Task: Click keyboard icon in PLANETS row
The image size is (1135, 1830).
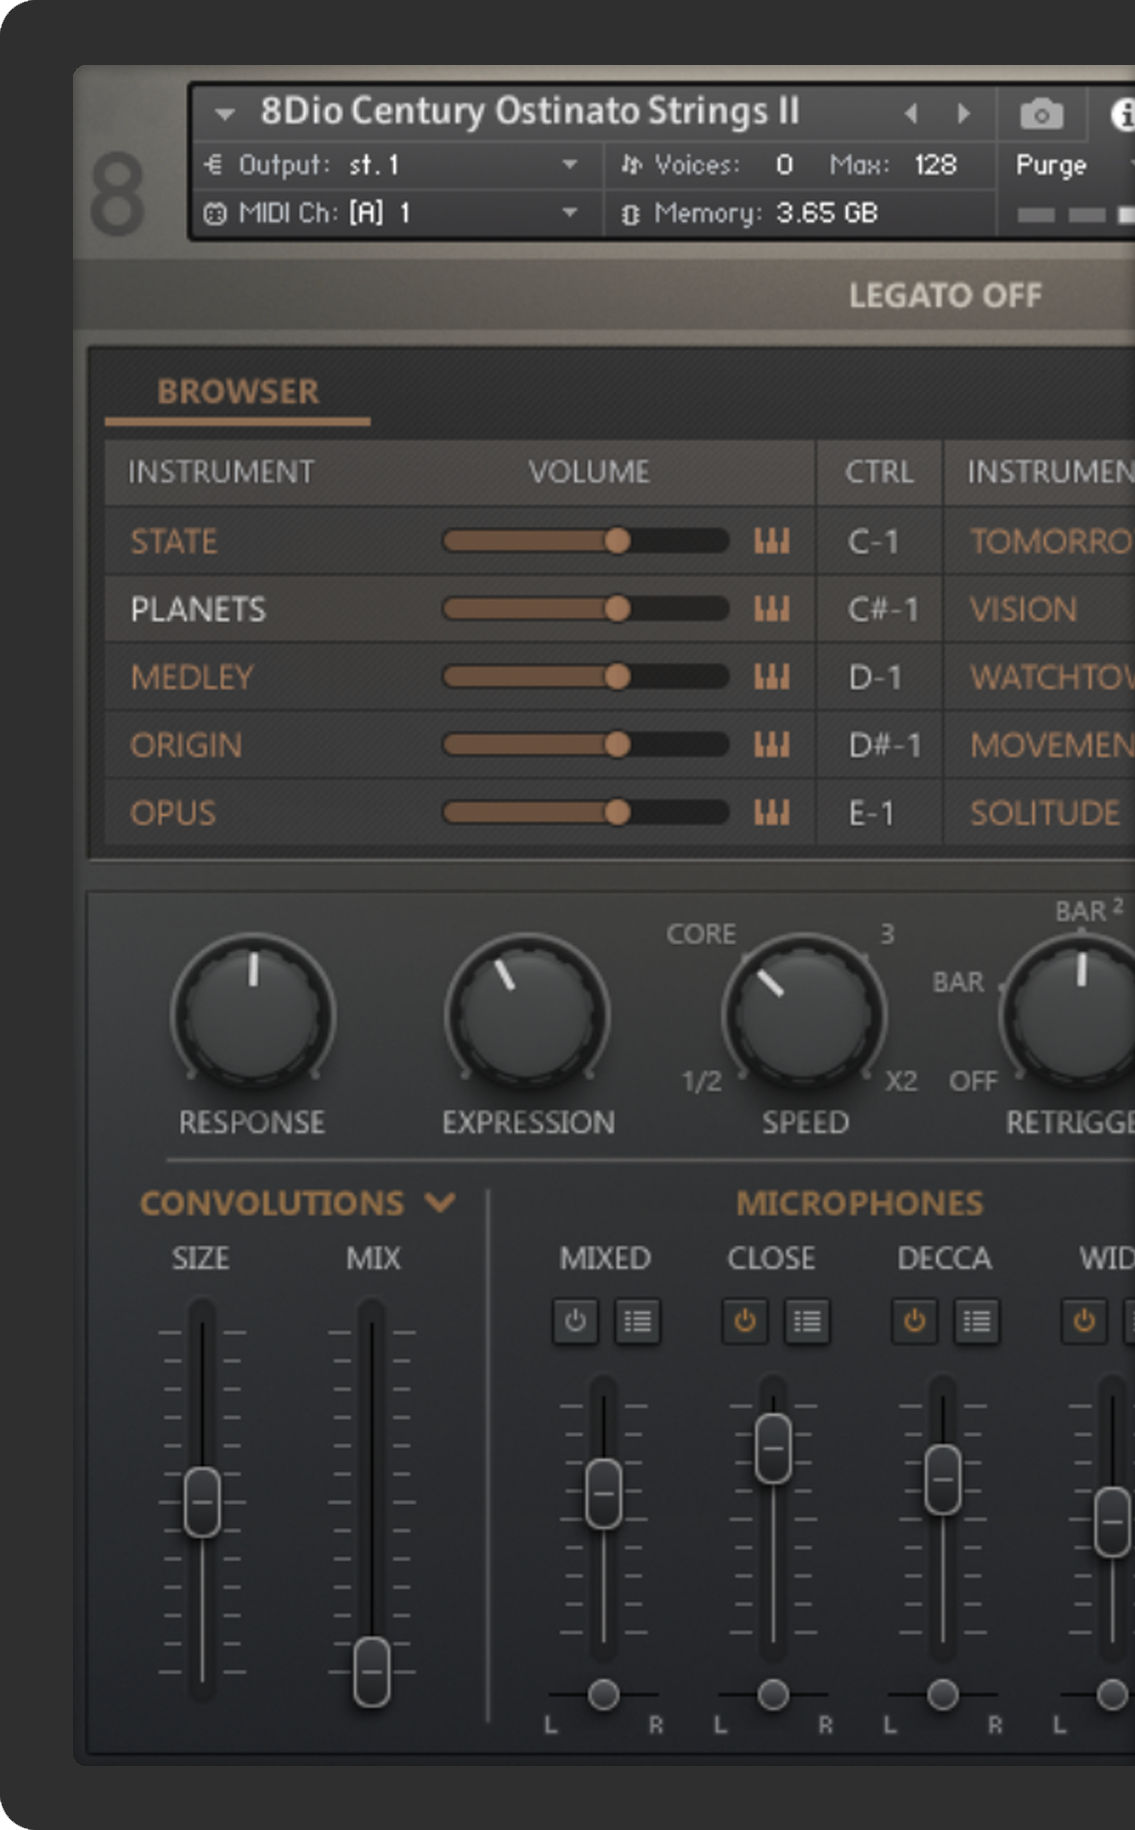Action: [x=771, y=609]
